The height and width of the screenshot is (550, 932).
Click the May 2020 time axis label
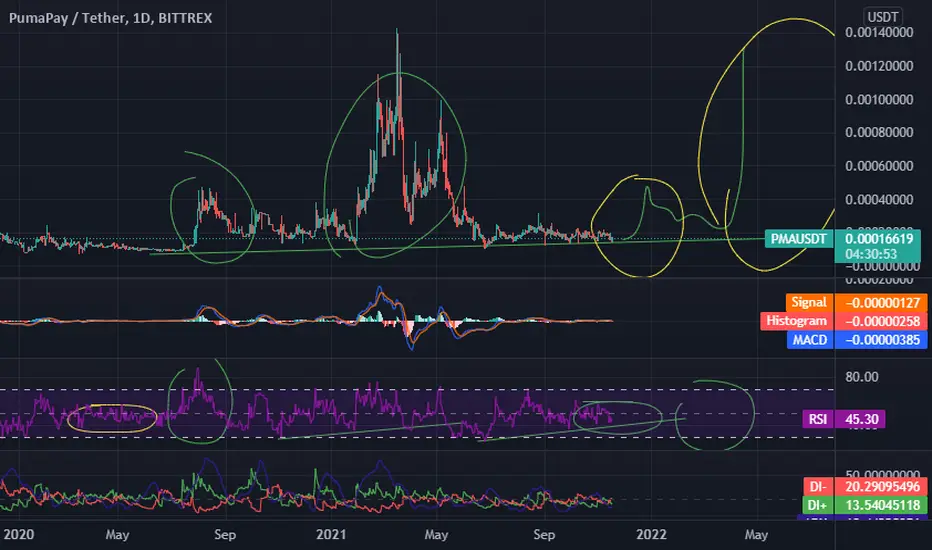pyautogui.click(x=117, y=535)
